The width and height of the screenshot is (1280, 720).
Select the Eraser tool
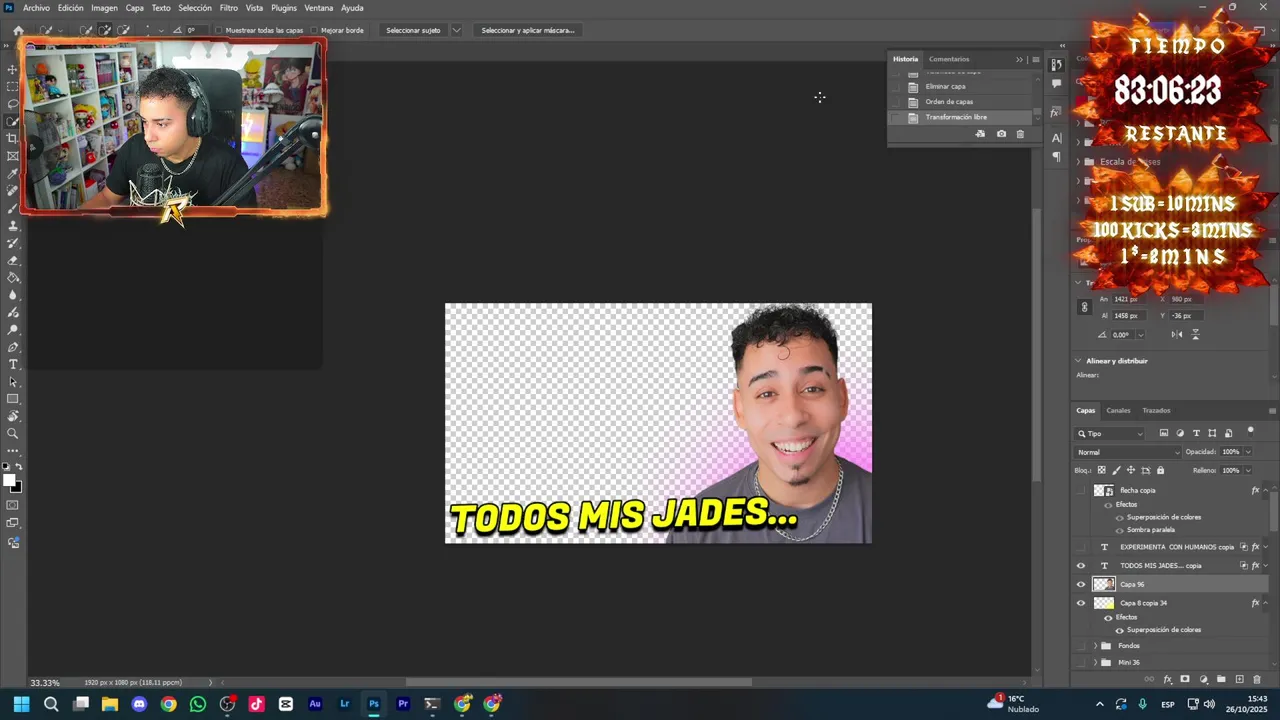pos(13,260)
